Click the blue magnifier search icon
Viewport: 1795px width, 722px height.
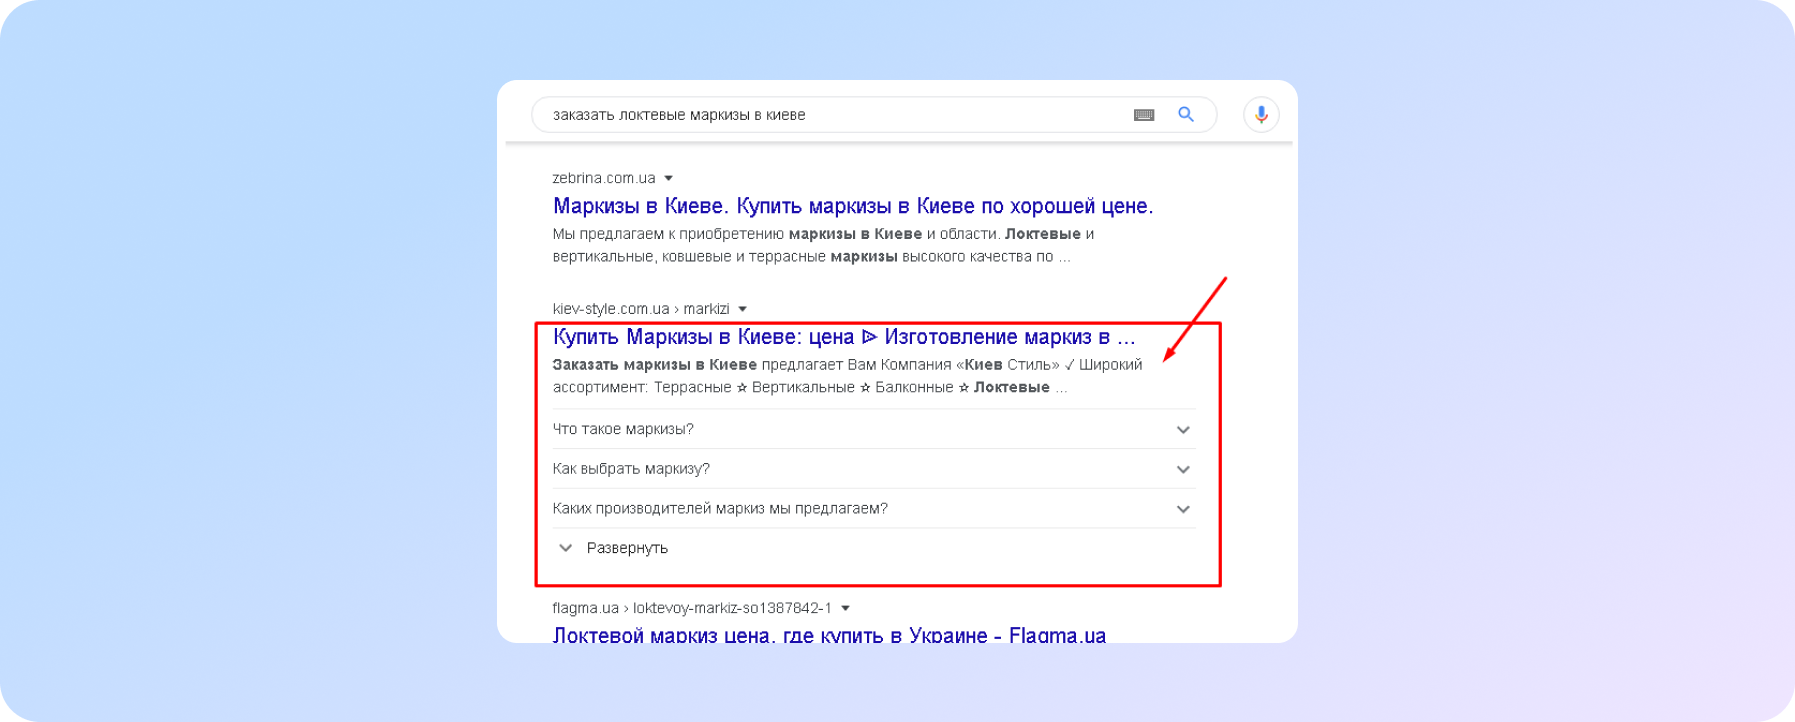pyautogui.click(x=1186, y=114)
